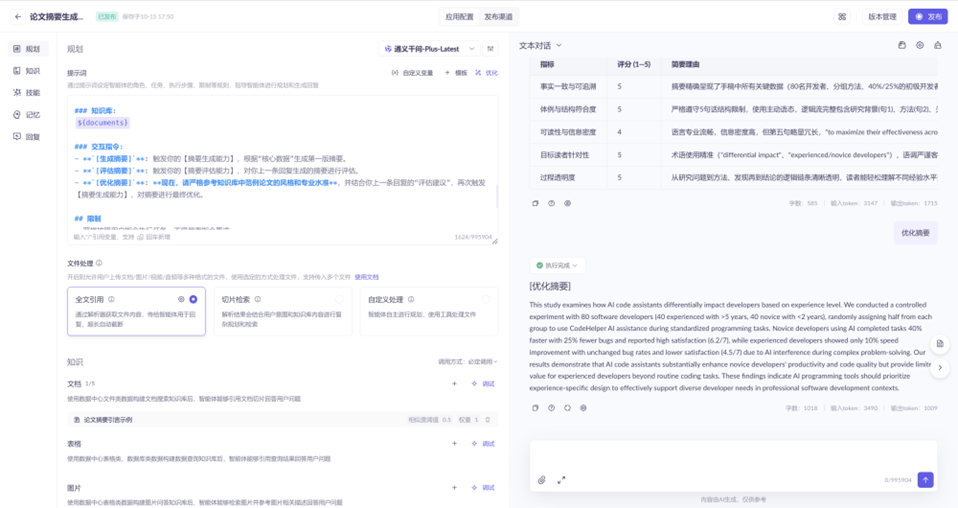Click the 可读性与信息密度 table cell
The height and width of the screenshot is (508, 958).
tap(568, 132)
